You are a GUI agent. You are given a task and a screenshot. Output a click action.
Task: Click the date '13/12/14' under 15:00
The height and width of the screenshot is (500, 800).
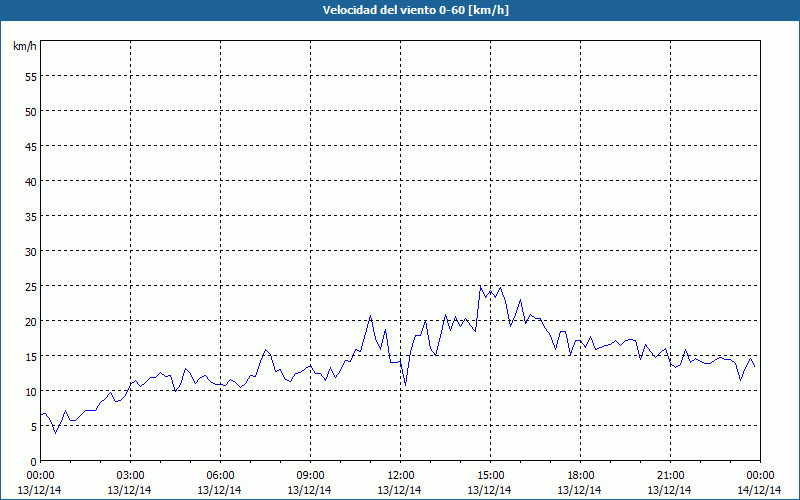coord(489,490)
